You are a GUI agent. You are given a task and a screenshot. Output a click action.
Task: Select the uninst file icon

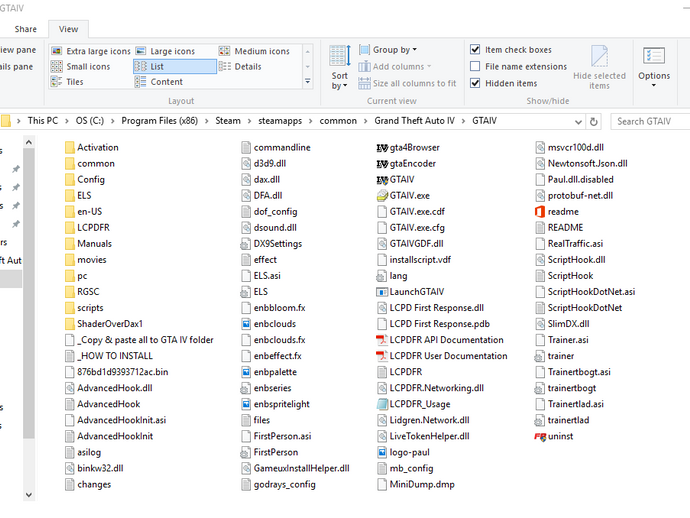pos(540,436)
